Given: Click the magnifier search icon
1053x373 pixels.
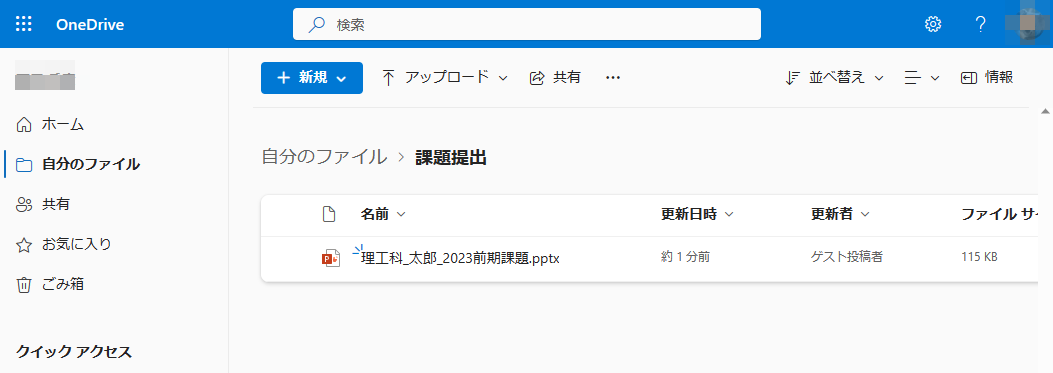Looking at the screenshot, I should pyautogui.click(x=316, y=25).
